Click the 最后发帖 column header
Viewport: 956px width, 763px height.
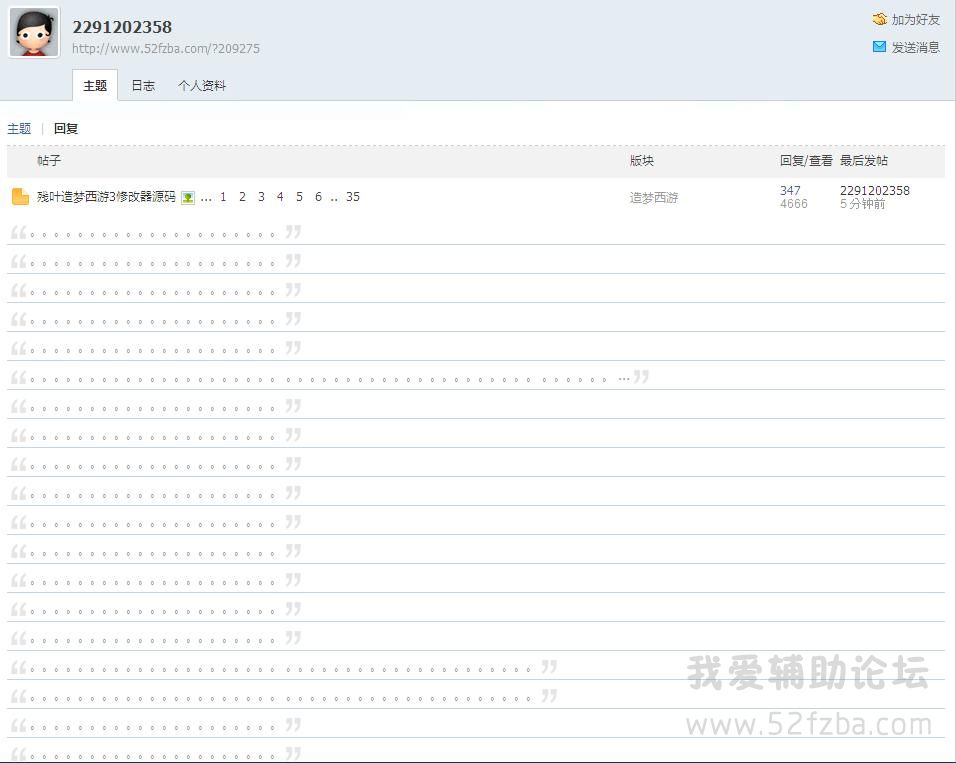point(864,160)
